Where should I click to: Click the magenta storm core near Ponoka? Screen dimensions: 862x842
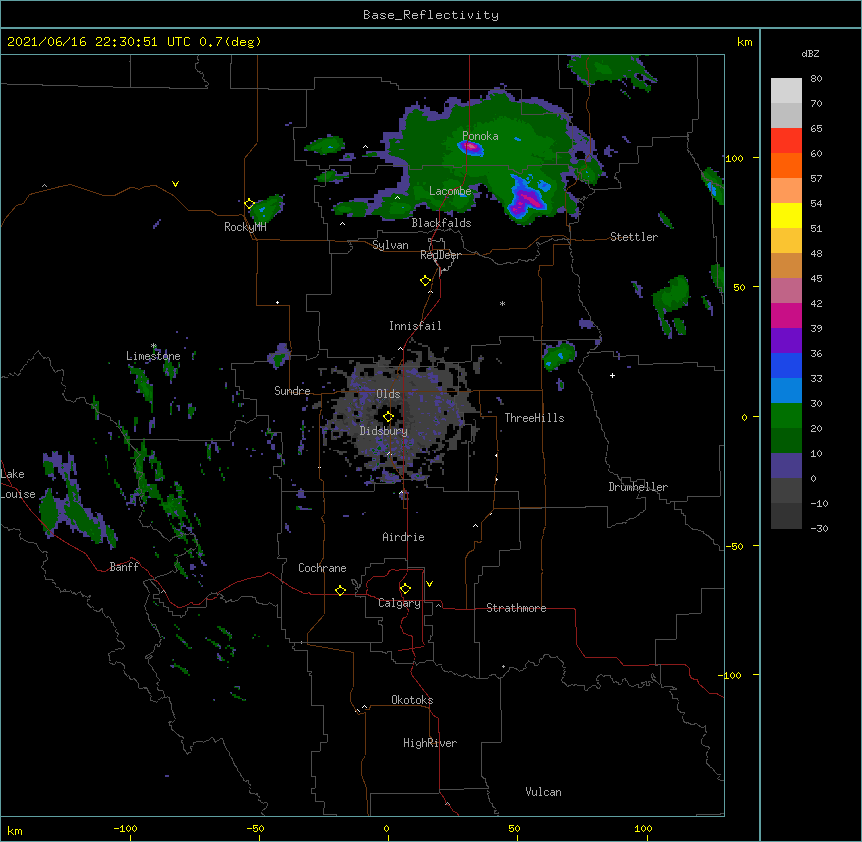coord(469,147)
